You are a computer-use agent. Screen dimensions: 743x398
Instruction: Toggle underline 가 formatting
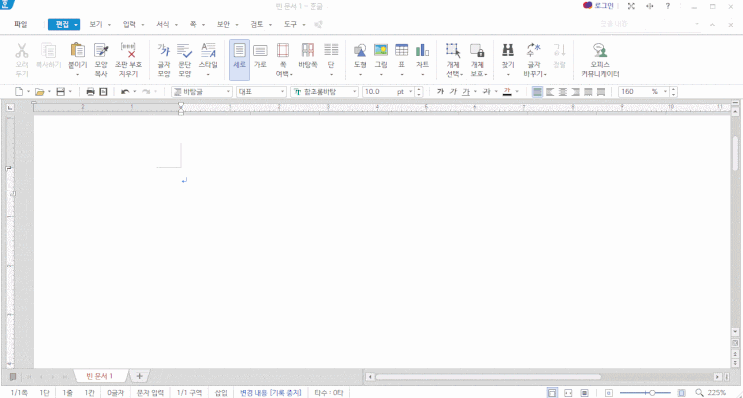(466, 91)
